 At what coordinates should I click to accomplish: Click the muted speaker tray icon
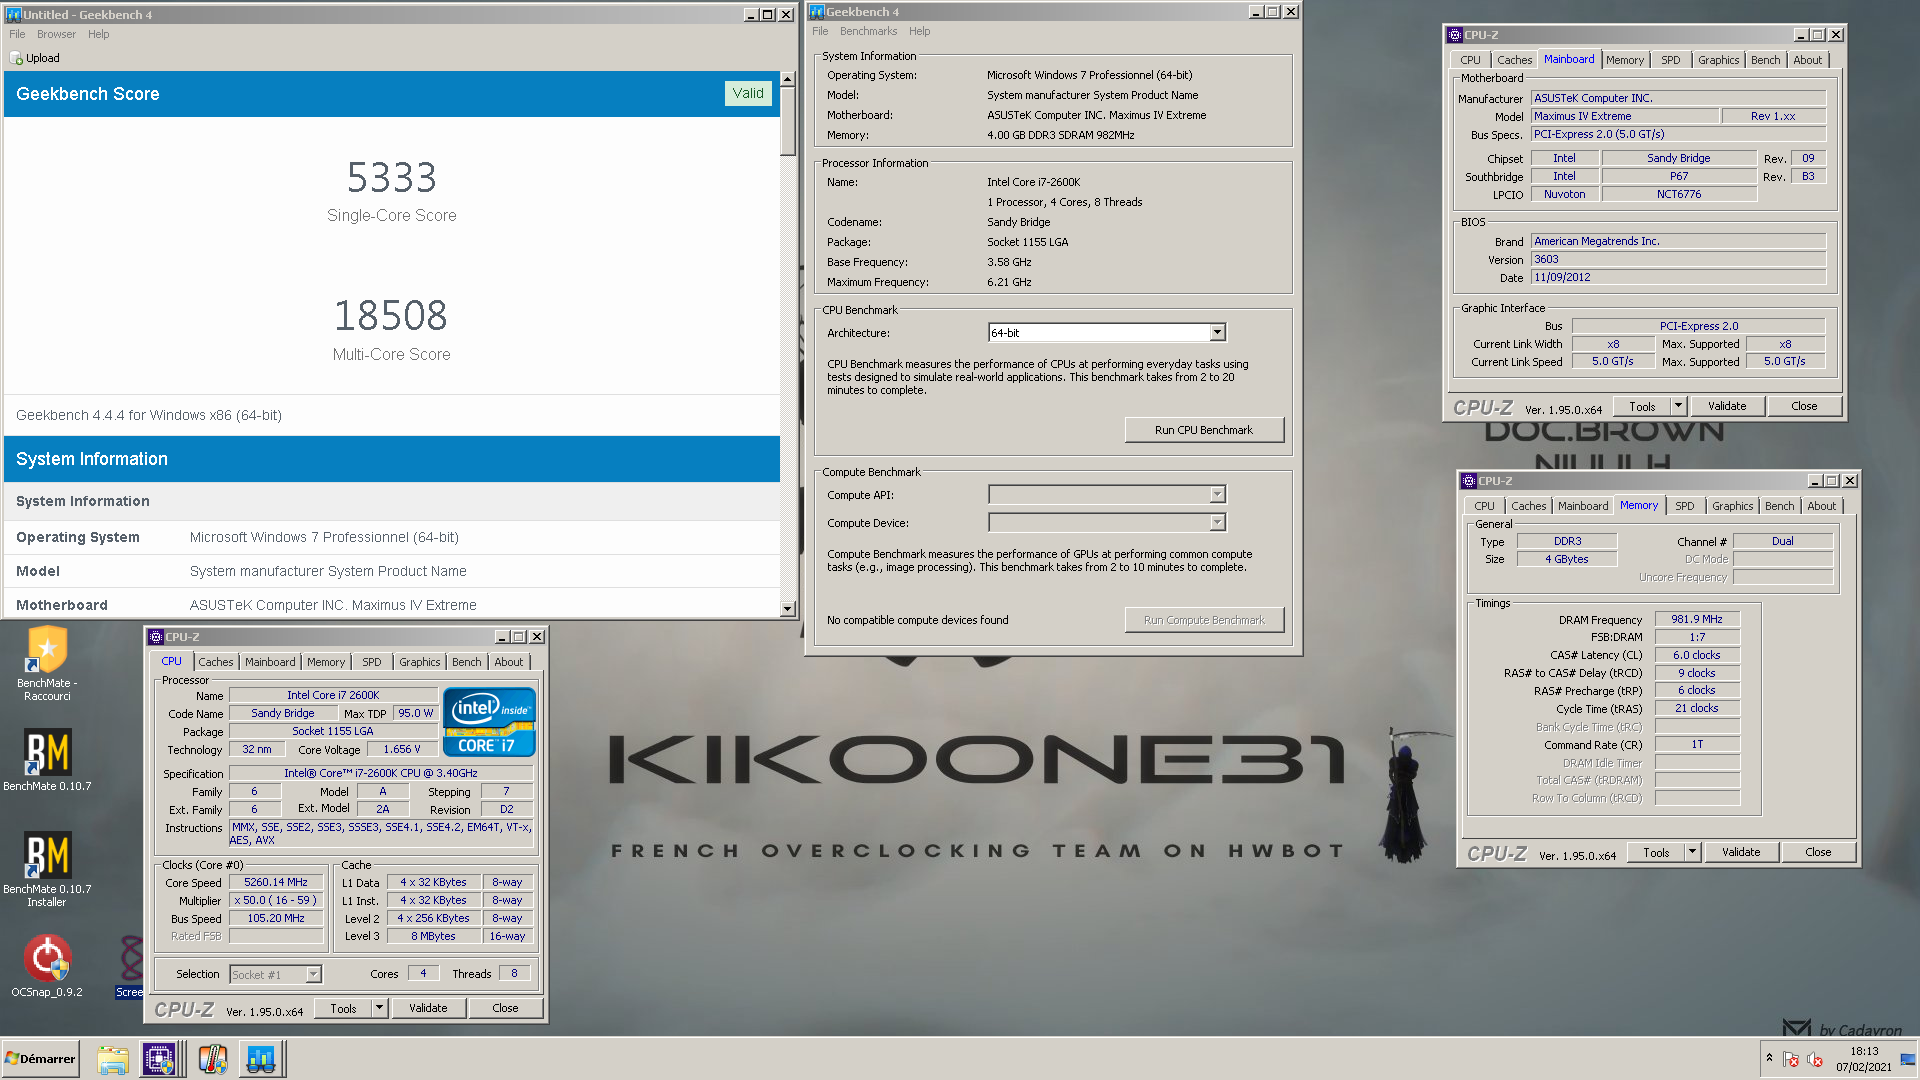tap(1815, 1060)
